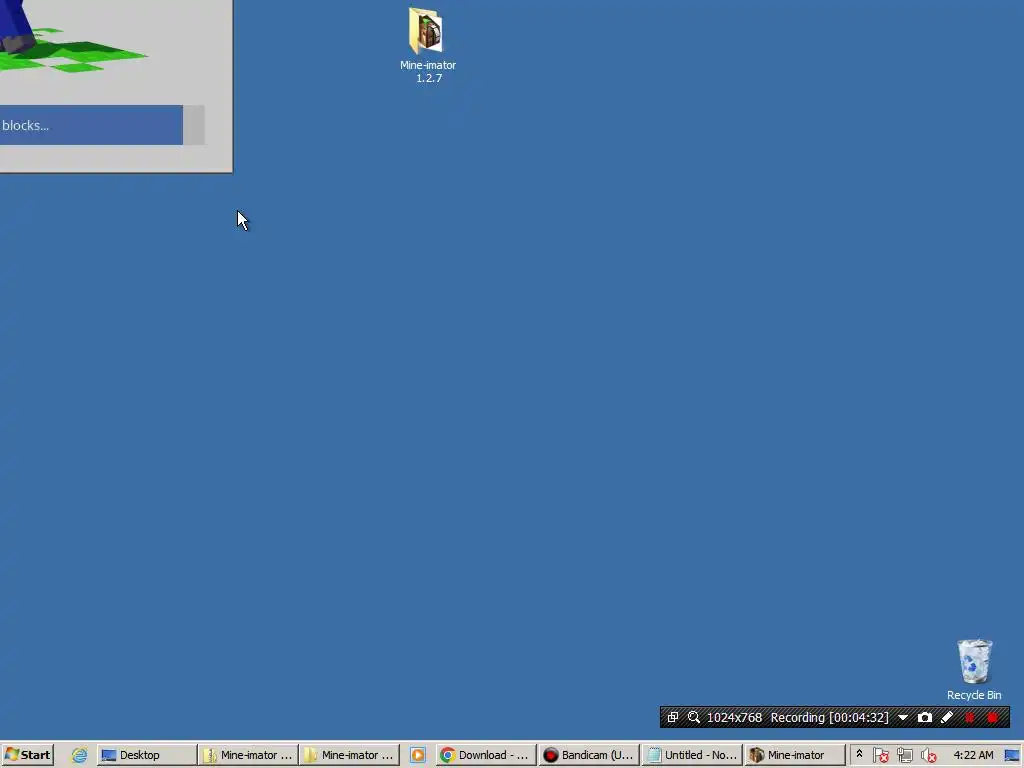Open the network connection tray icon

pyautogui.click(x=904, y=756)
